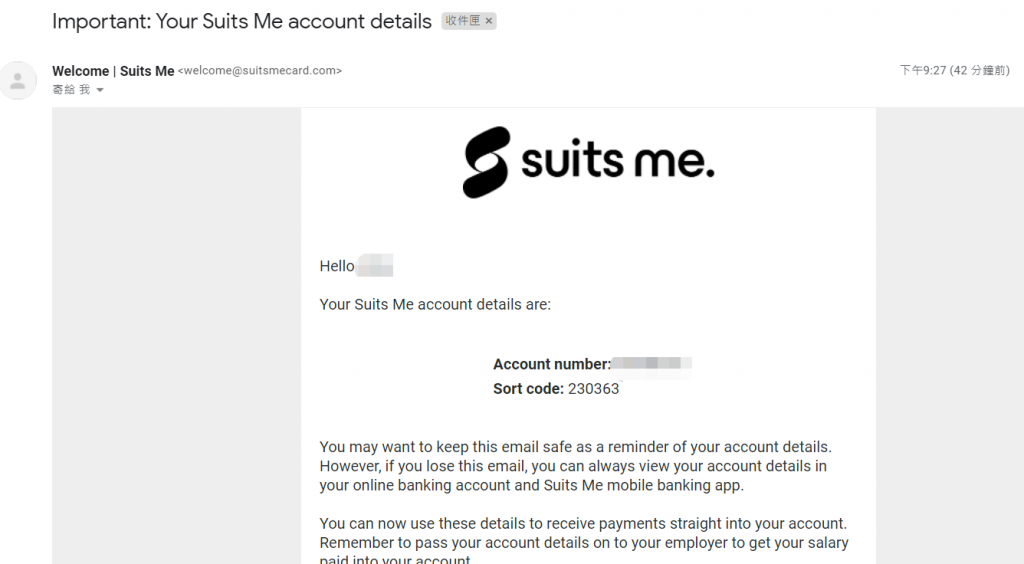
Task: Click the blurred account number value
Action: coord(652,363)
